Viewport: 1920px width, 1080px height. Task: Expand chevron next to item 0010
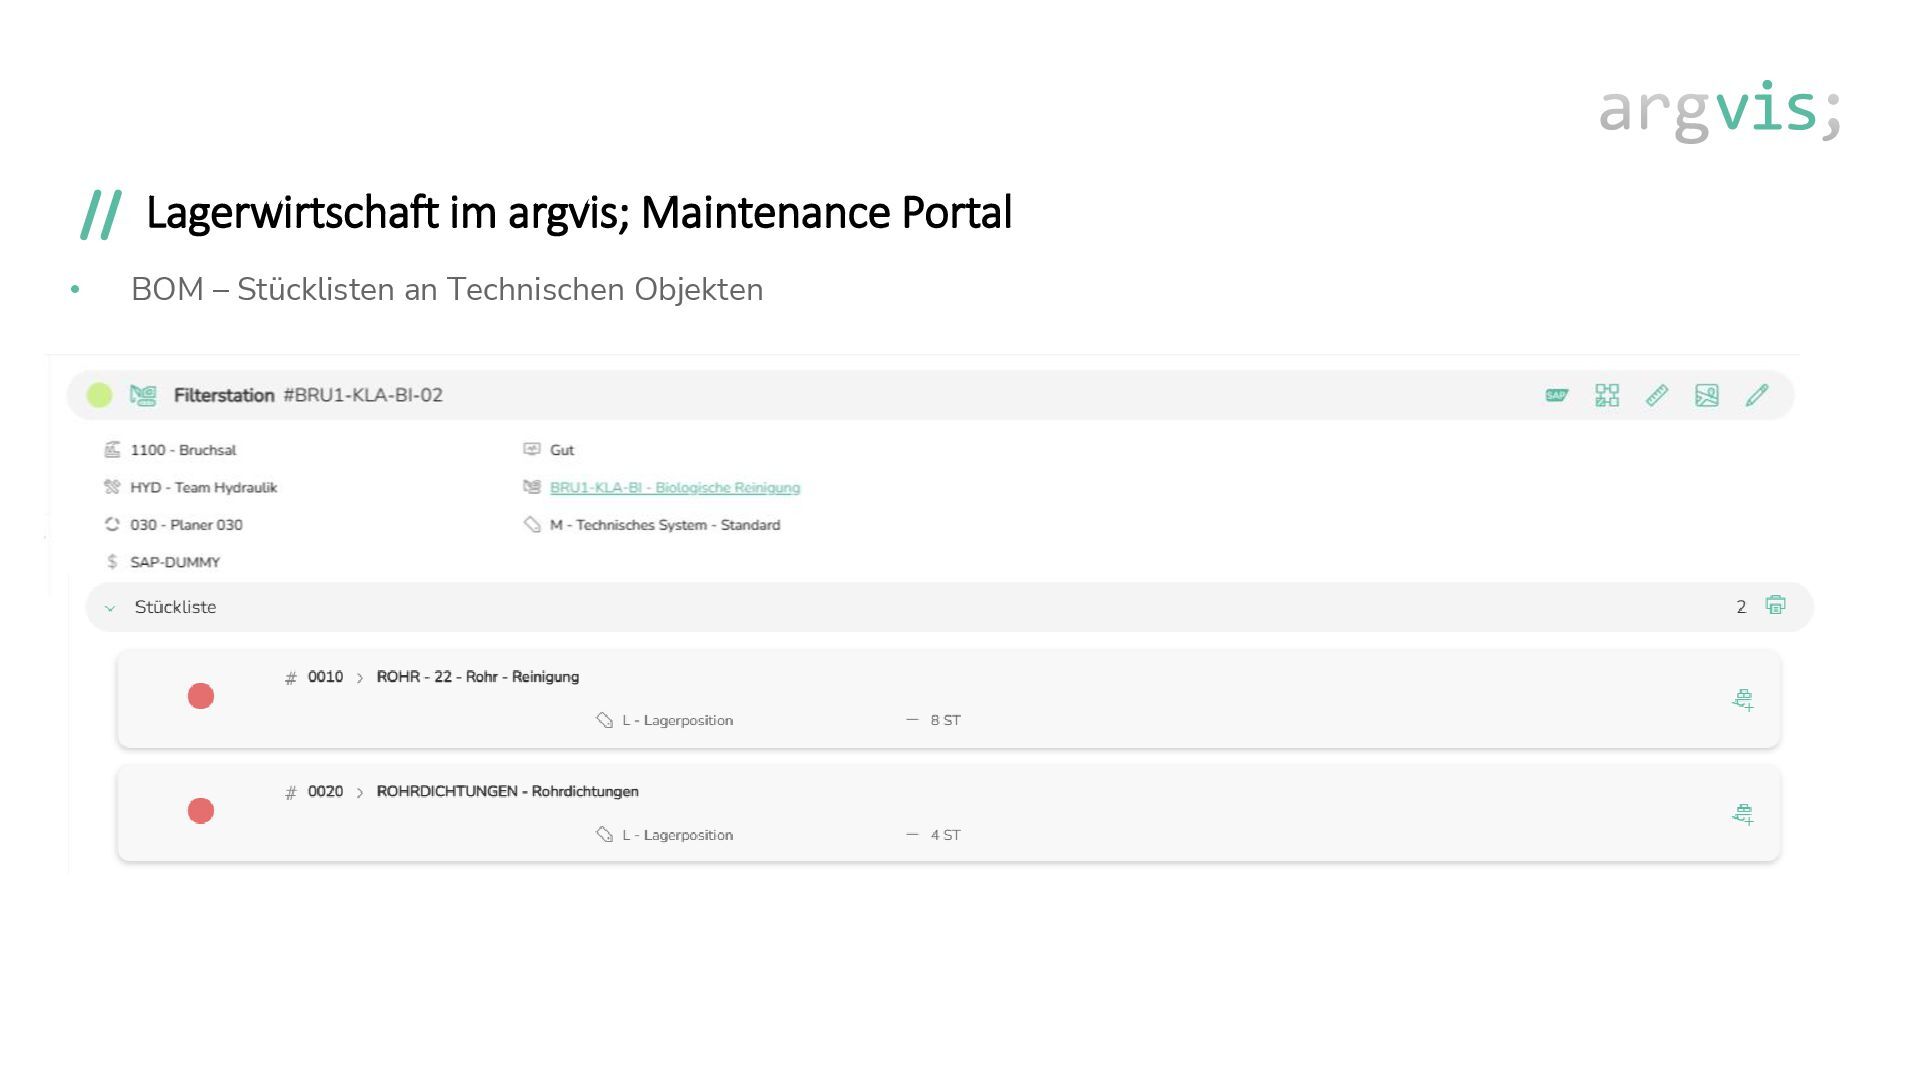click(x=360, y=678)
